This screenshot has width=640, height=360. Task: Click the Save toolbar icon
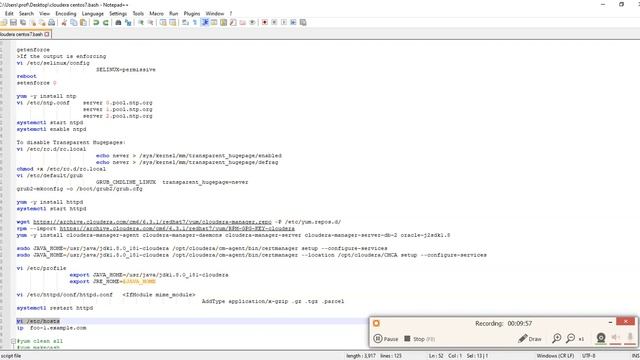click(x=13, y=22)
